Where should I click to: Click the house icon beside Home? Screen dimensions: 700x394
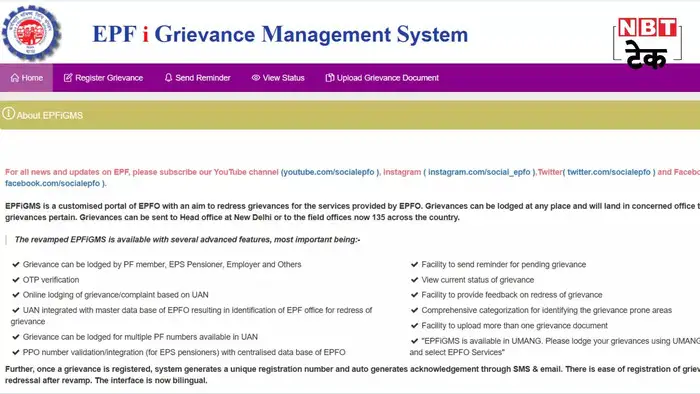click(x=15, y=78)
